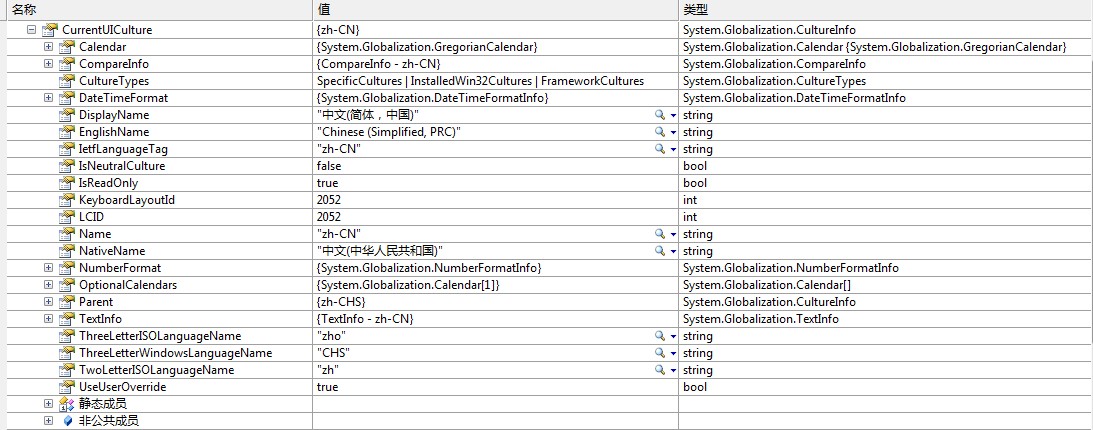
Task: Open visualizer dropdown arrow for Name row
Action: click(x=673, y=235)
